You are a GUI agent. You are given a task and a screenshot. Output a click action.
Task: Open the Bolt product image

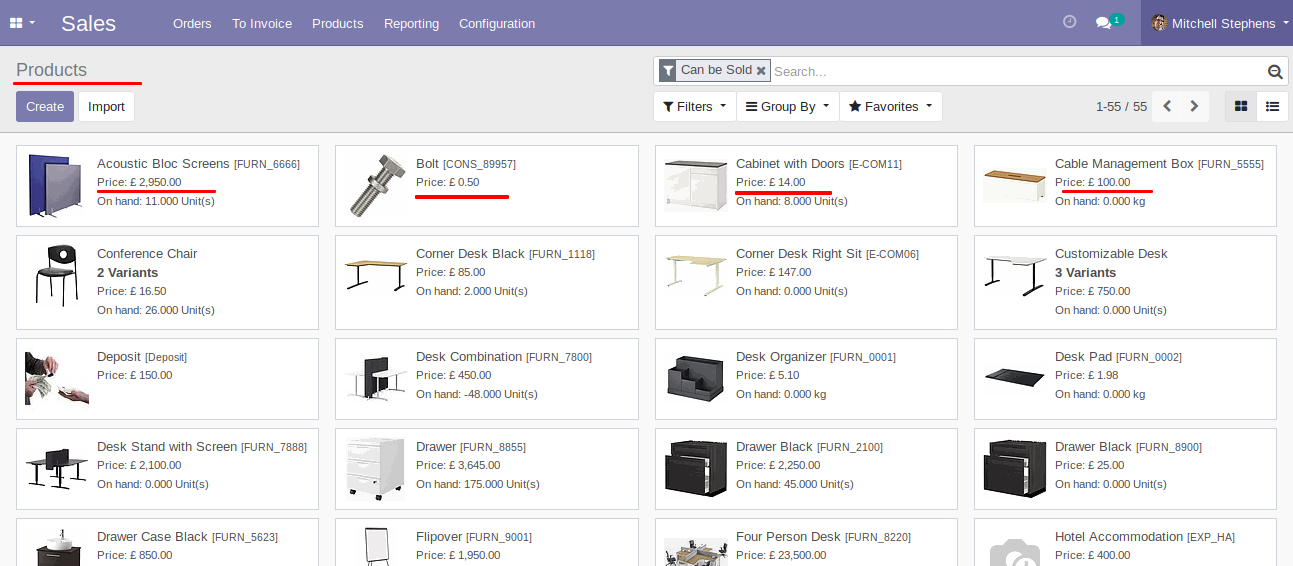376,186
